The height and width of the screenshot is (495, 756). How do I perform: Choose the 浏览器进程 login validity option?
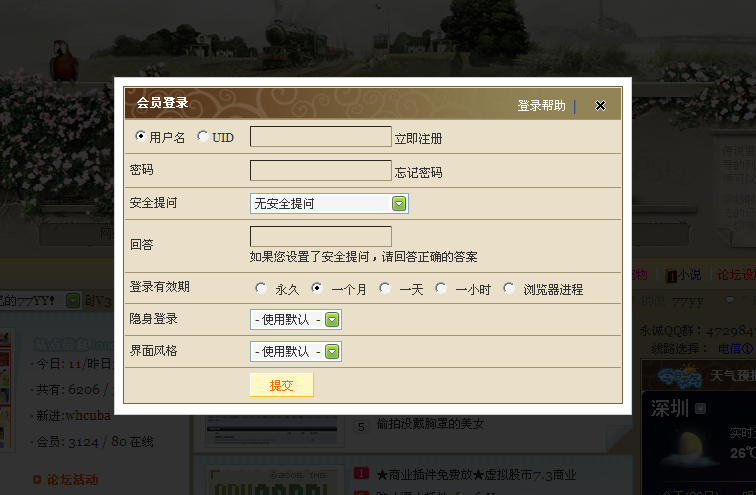509,288
